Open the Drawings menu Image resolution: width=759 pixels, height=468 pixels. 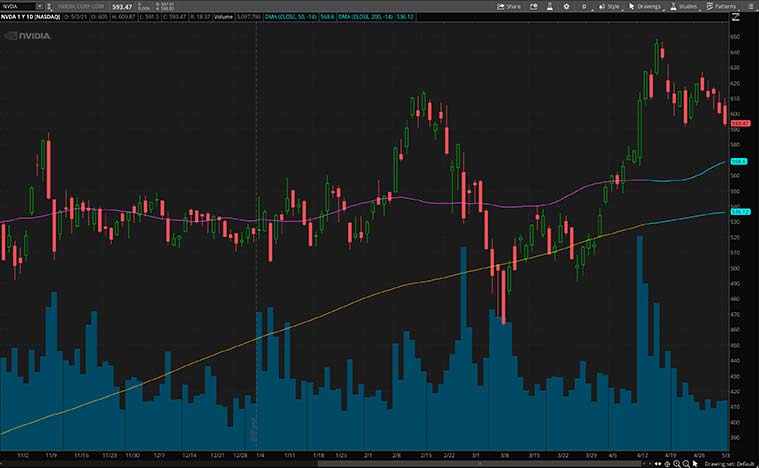[x=645, y=6]
